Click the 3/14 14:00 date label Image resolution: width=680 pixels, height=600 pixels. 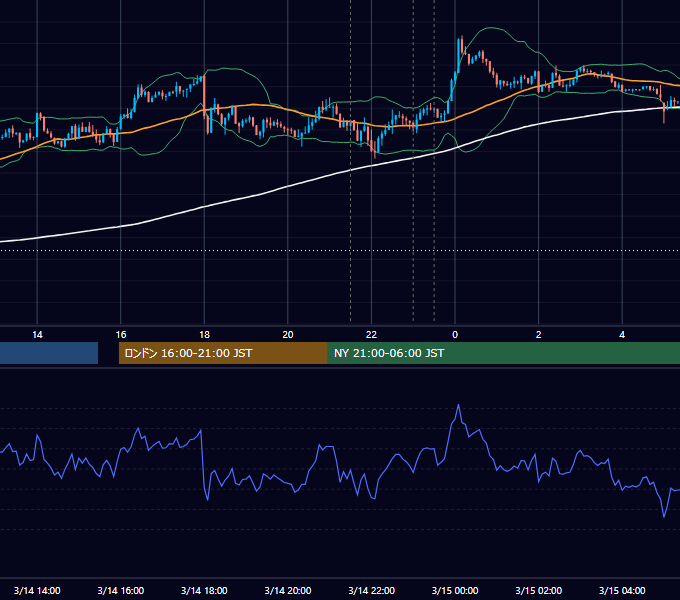(x=37, y=590)
